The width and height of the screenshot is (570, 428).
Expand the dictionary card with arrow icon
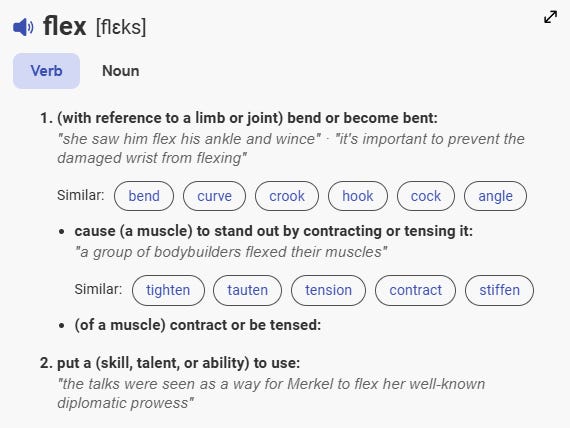pos(550,17)
